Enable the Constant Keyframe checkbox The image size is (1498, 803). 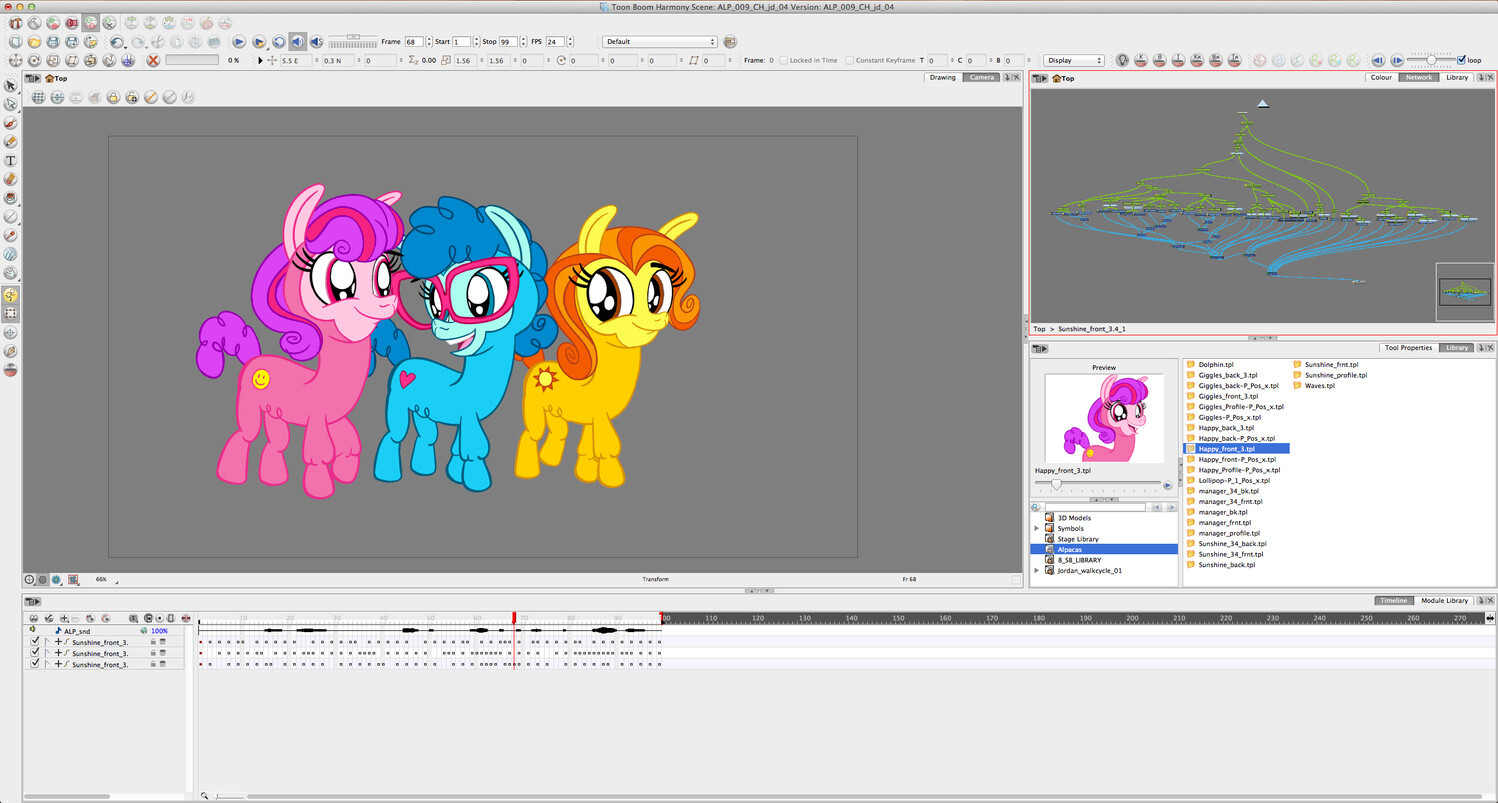tap(849, 61)
